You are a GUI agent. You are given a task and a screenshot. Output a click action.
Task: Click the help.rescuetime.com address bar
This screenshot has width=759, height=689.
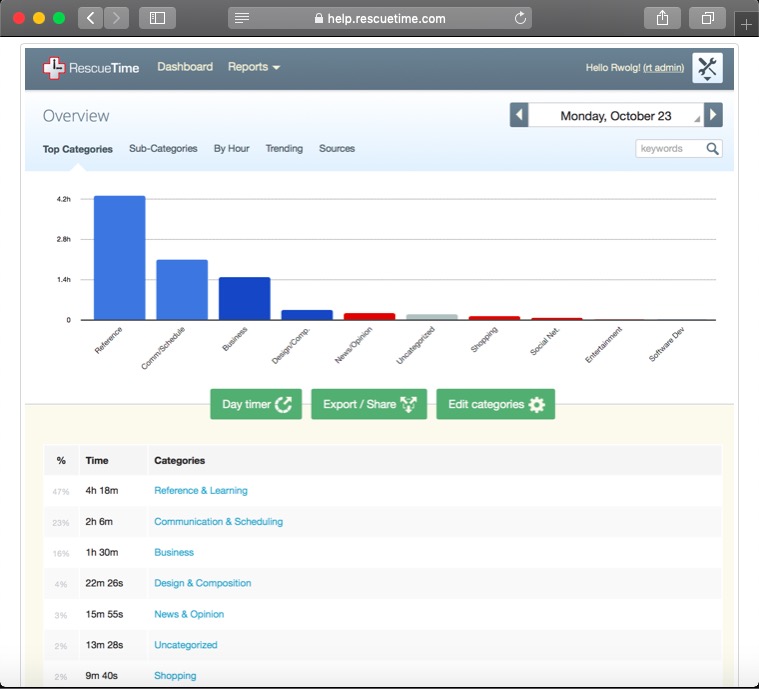380,18
